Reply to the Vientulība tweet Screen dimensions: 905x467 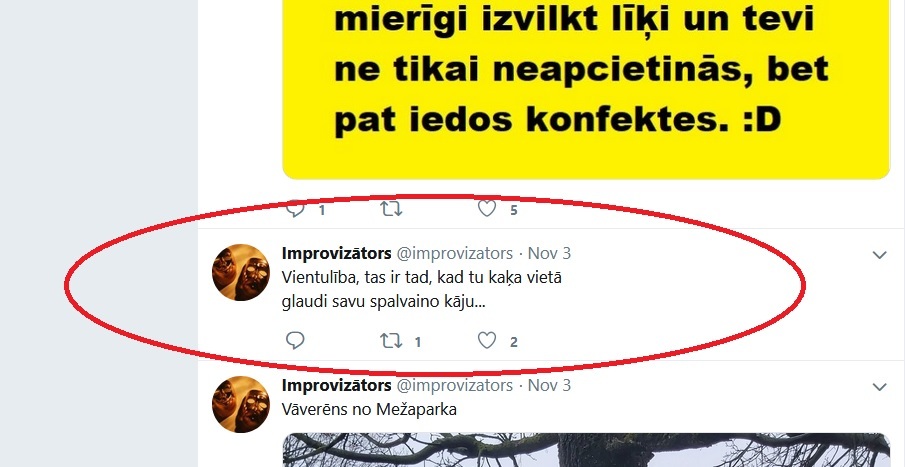click(295, 341)
